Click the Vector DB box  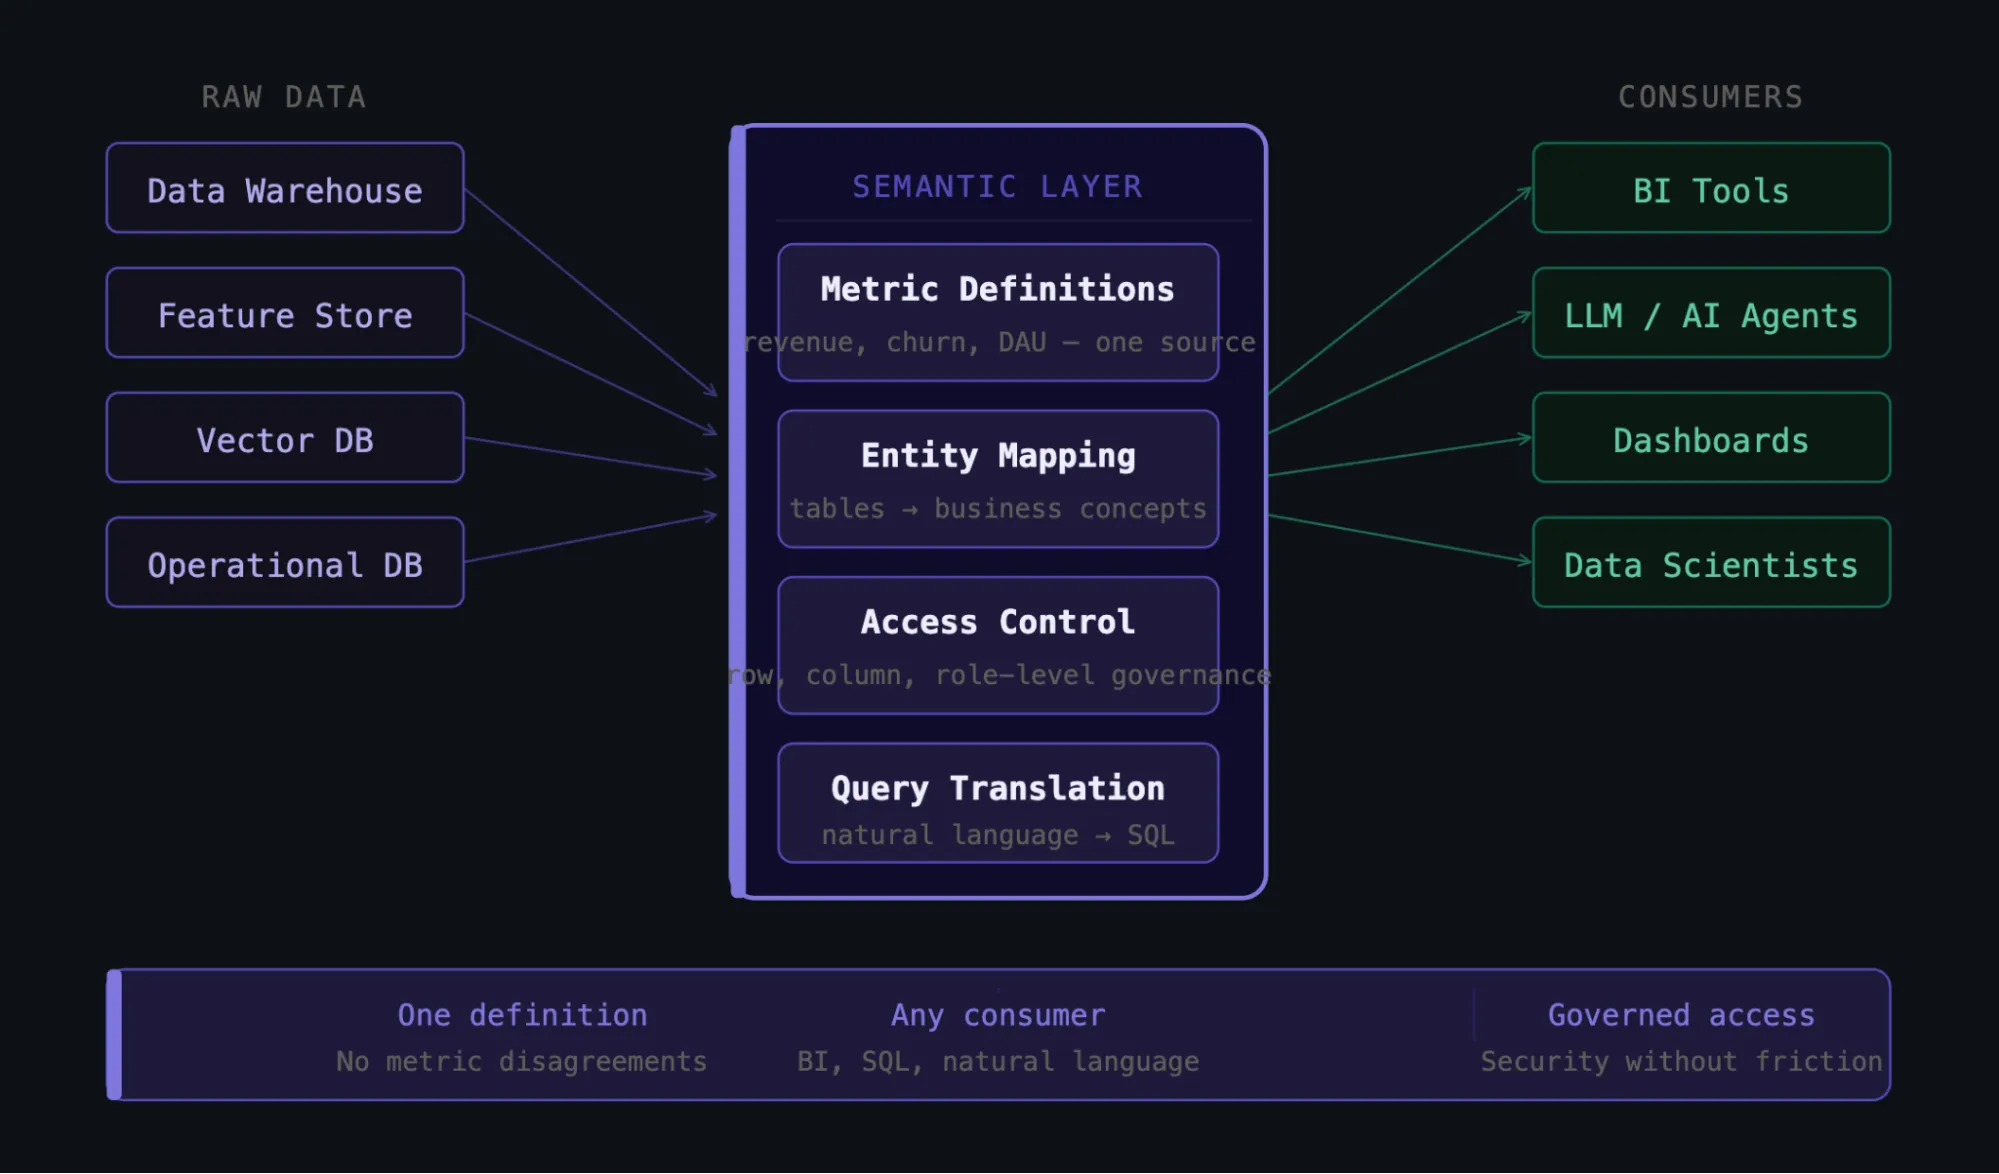click(x=285, y=438)
